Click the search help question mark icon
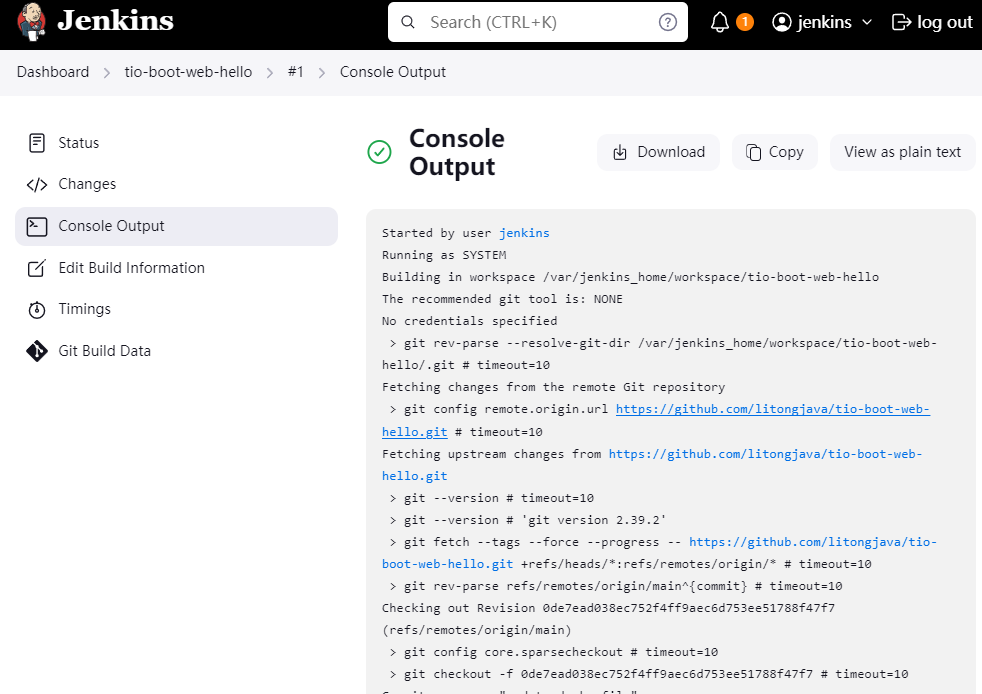 668,22
